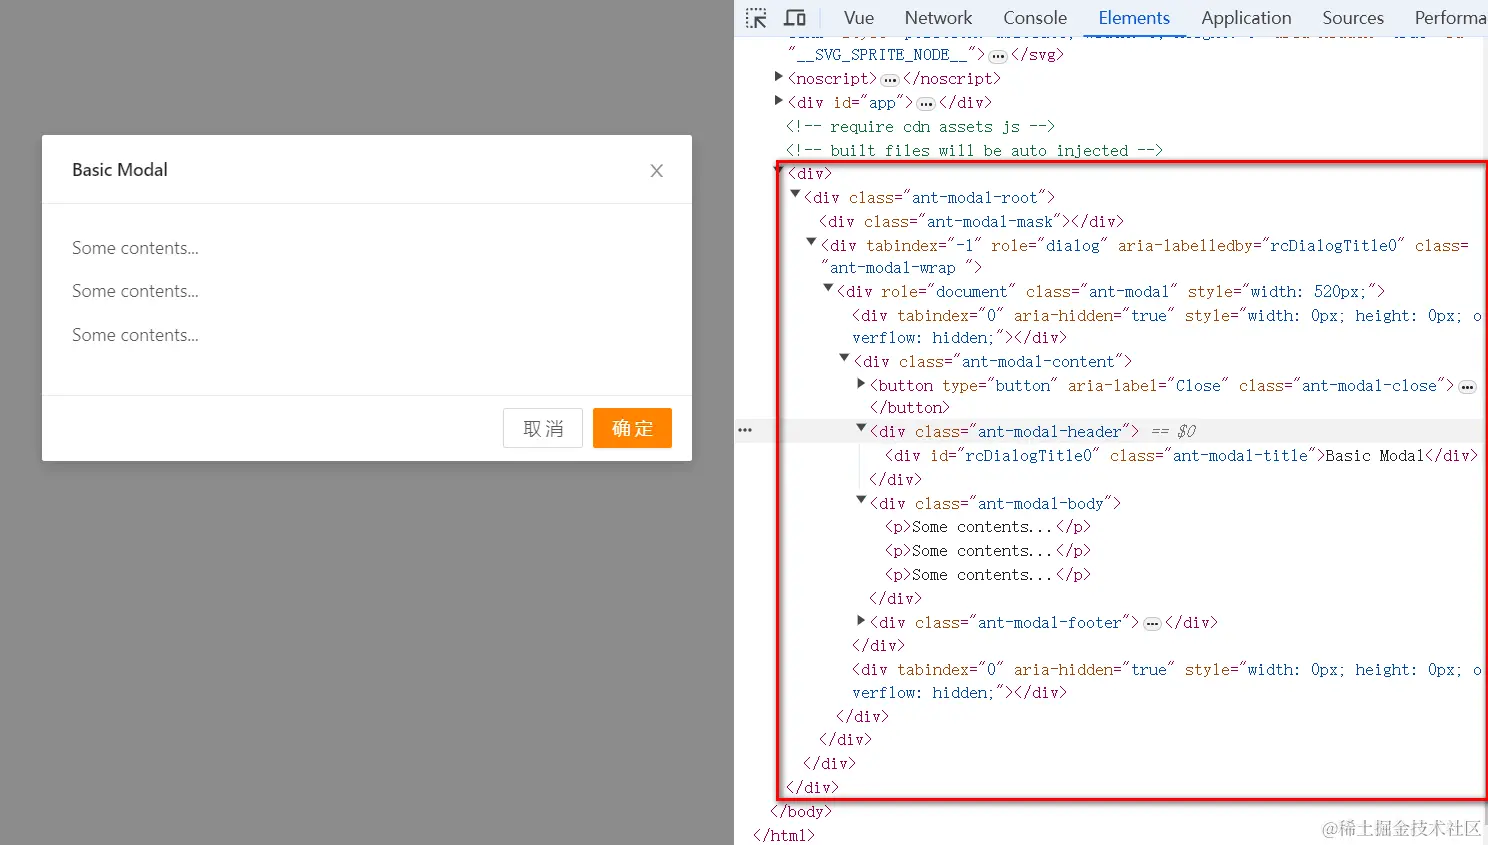
Task: Open the Vue devtools tab
Action: click(859, 18)
